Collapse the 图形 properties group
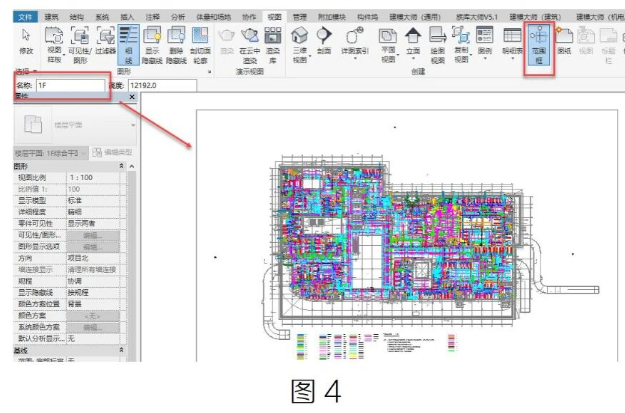Screen dimensions: 625x413 click(x=122, y=166)
